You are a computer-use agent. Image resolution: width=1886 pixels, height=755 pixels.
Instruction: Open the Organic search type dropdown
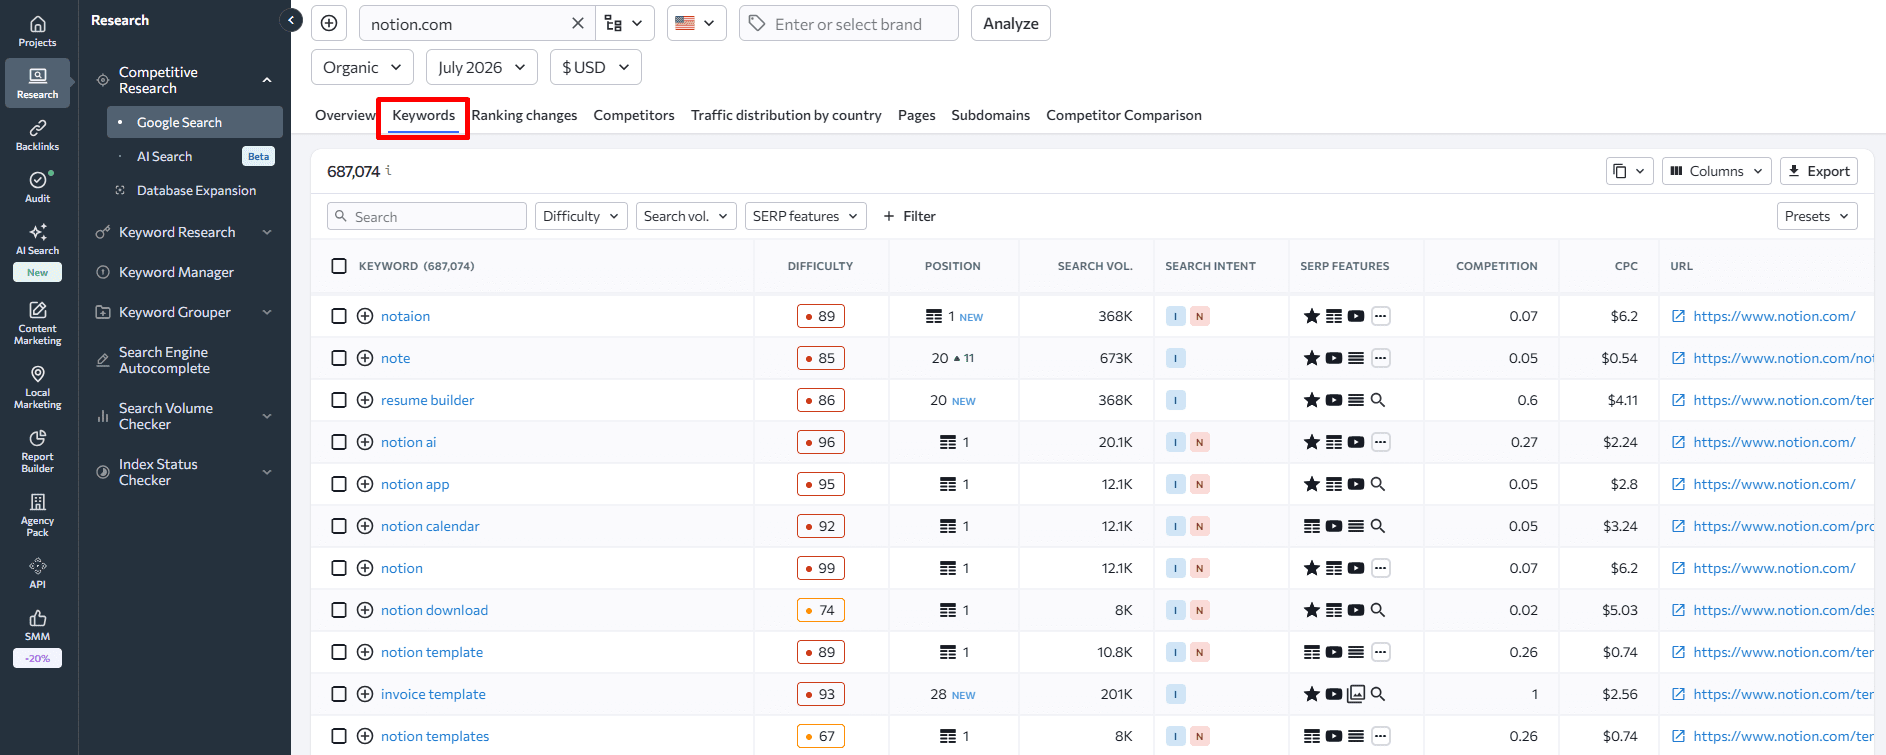click(362, 67)
